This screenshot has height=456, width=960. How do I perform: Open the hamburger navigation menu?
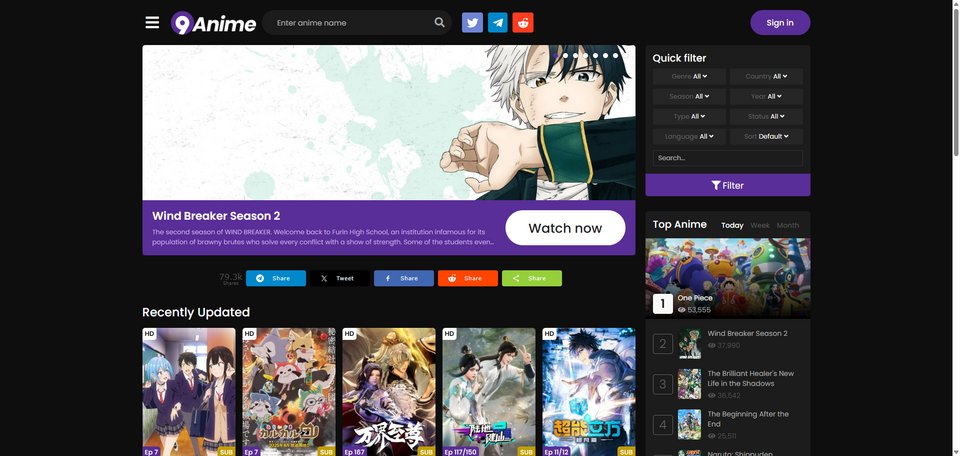click(x=152, y=23)
